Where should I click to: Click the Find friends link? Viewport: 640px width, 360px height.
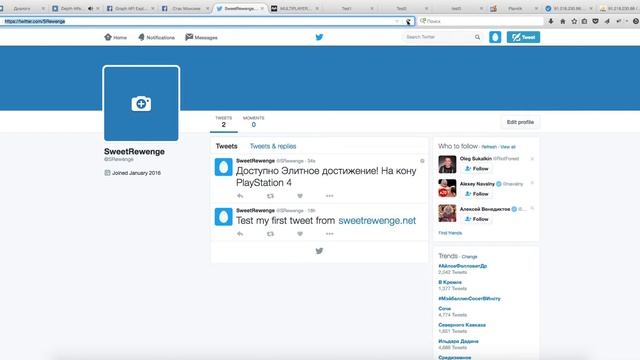450,233
